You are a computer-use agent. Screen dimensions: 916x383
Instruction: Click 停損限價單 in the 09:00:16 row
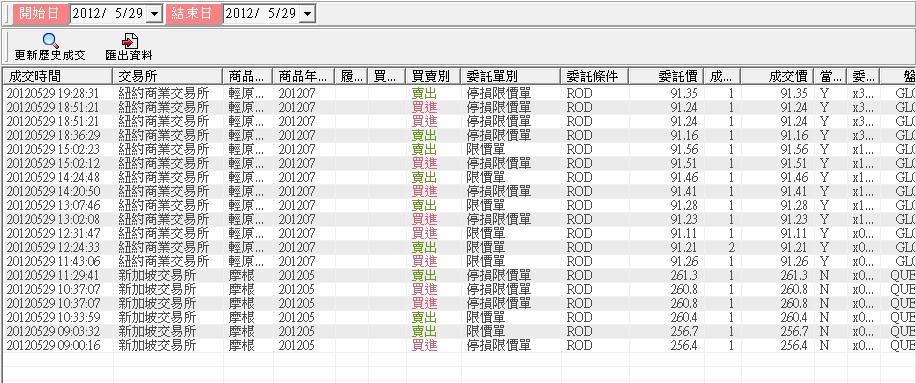[499, 346]
